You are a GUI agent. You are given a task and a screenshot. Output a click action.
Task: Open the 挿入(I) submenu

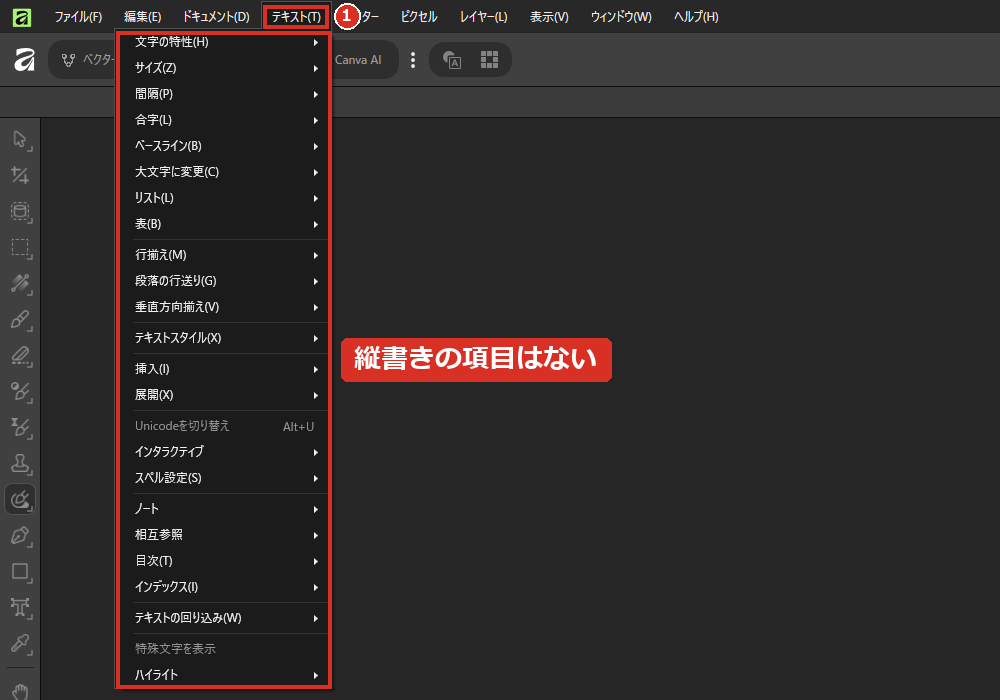(224, 369)
